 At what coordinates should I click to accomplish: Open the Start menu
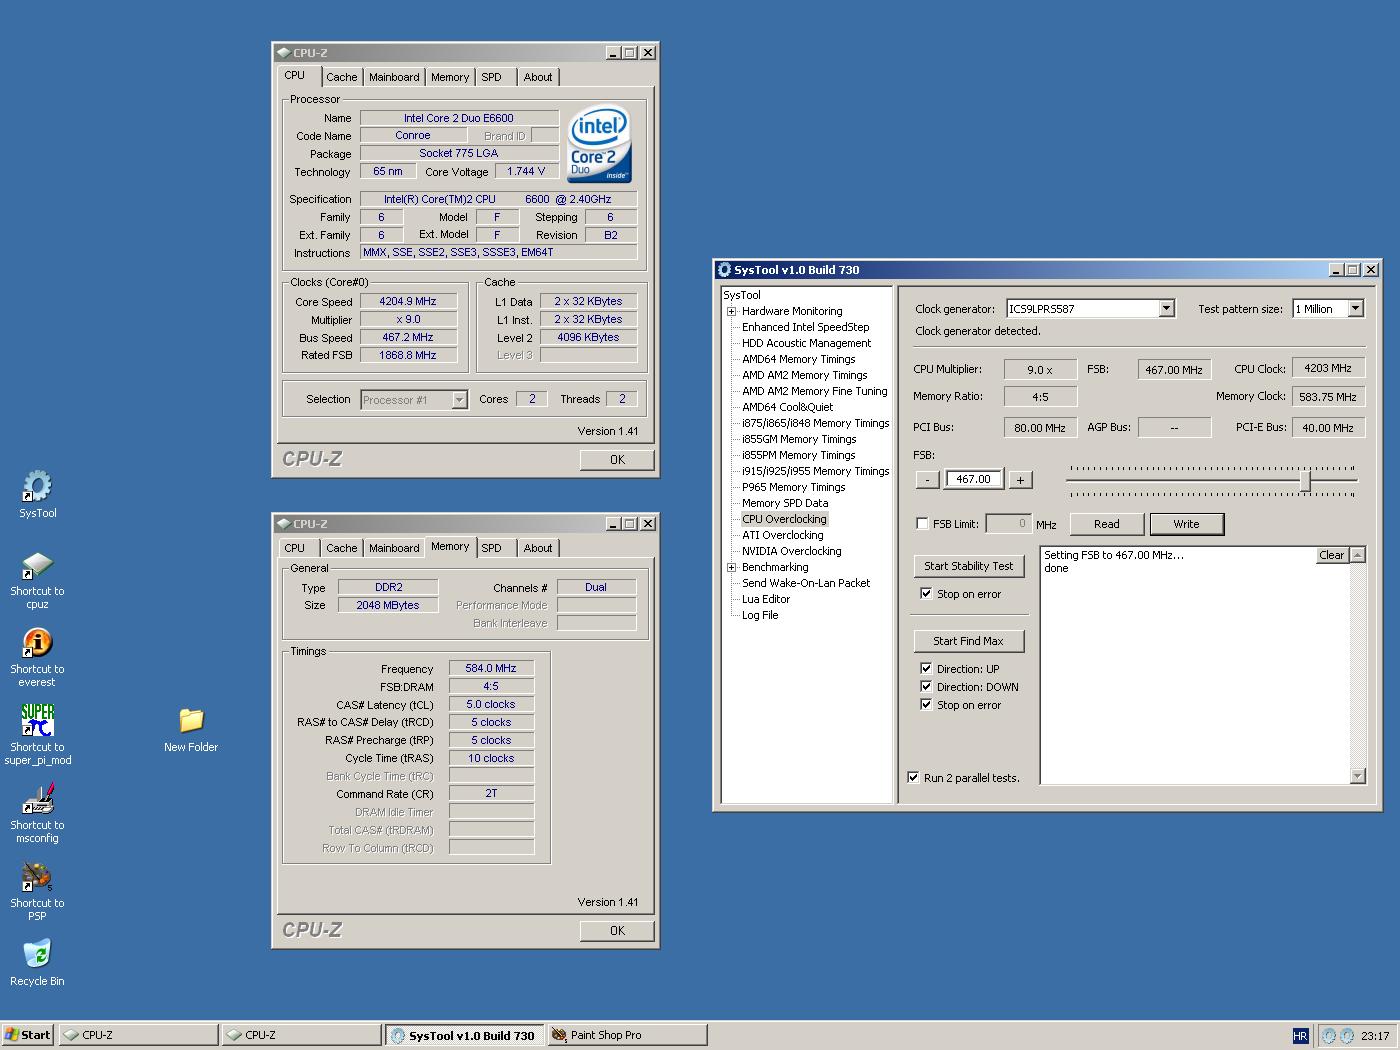click(28, 1035)
